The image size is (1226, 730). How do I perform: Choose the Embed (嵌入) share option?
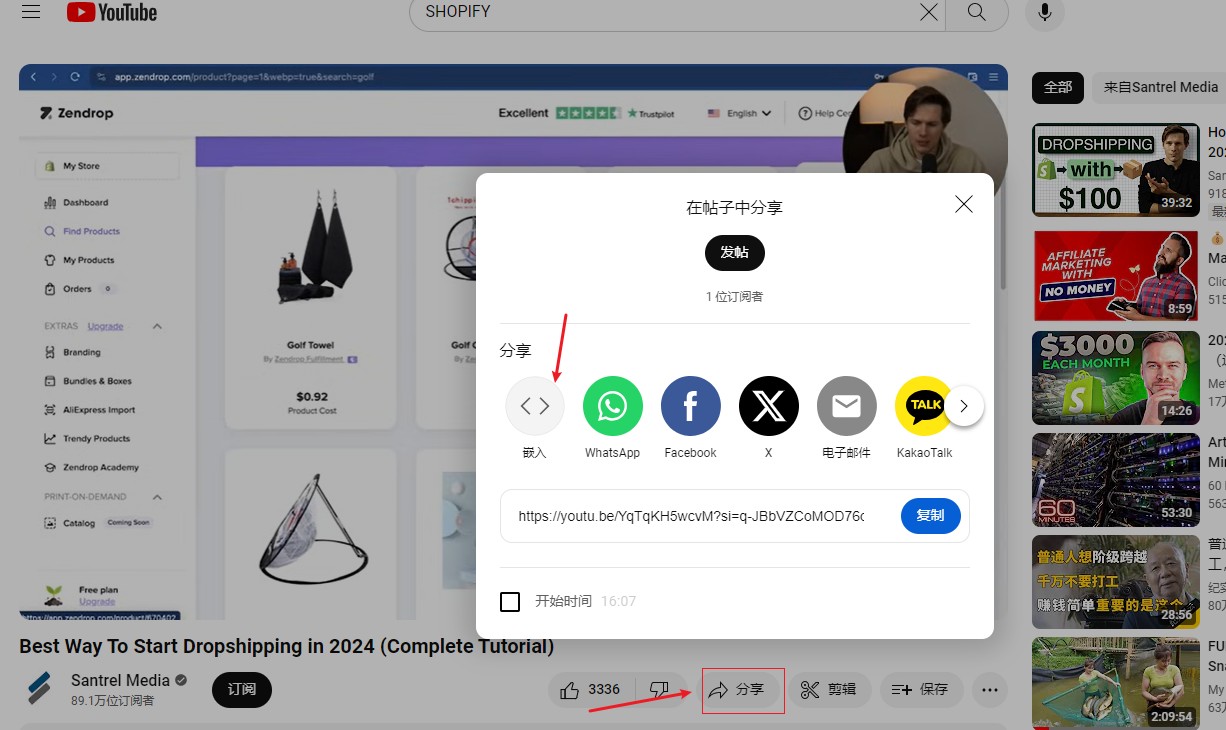[x=535, y=406]
